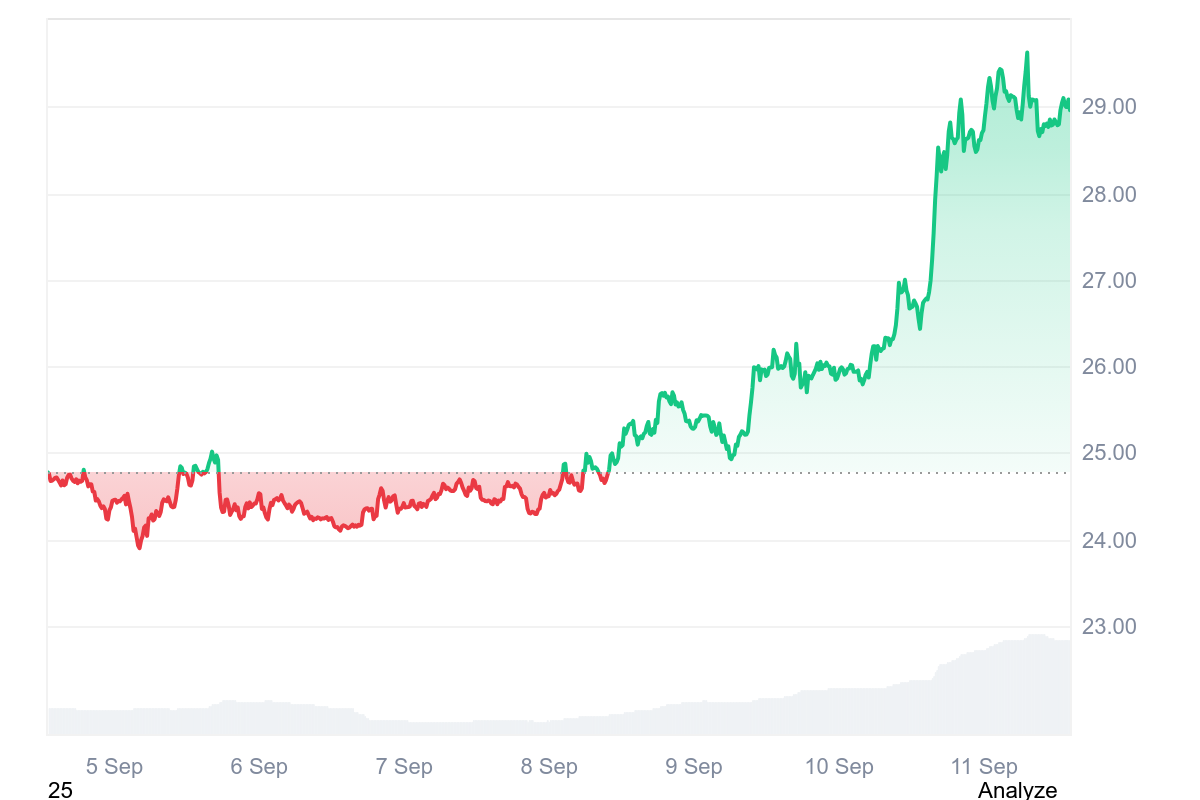Click the lowest red dip of the price line
Screen dimensions: 1200x800
[x=139, y=547]
